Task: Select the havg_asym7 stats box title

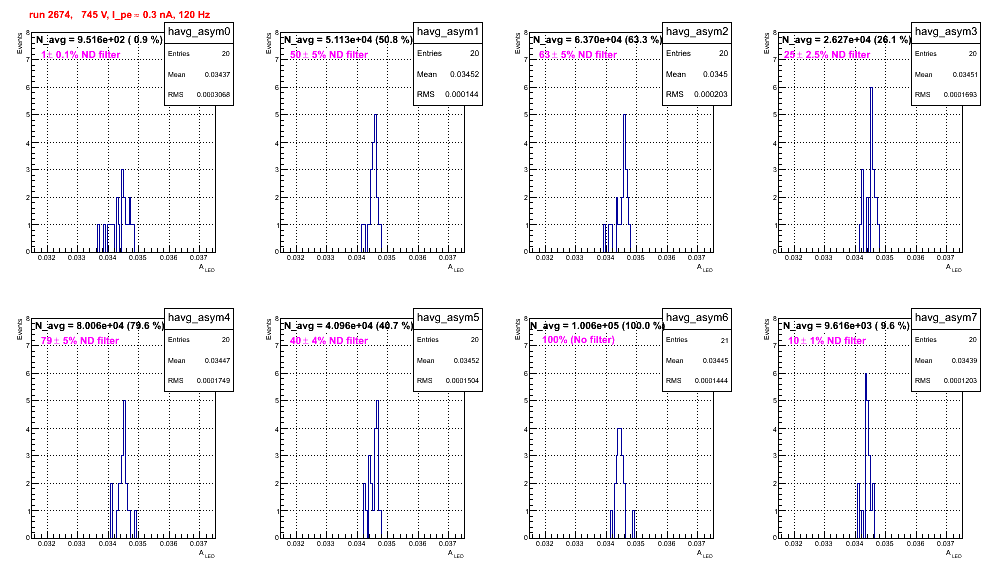Action: click(946, 318)
